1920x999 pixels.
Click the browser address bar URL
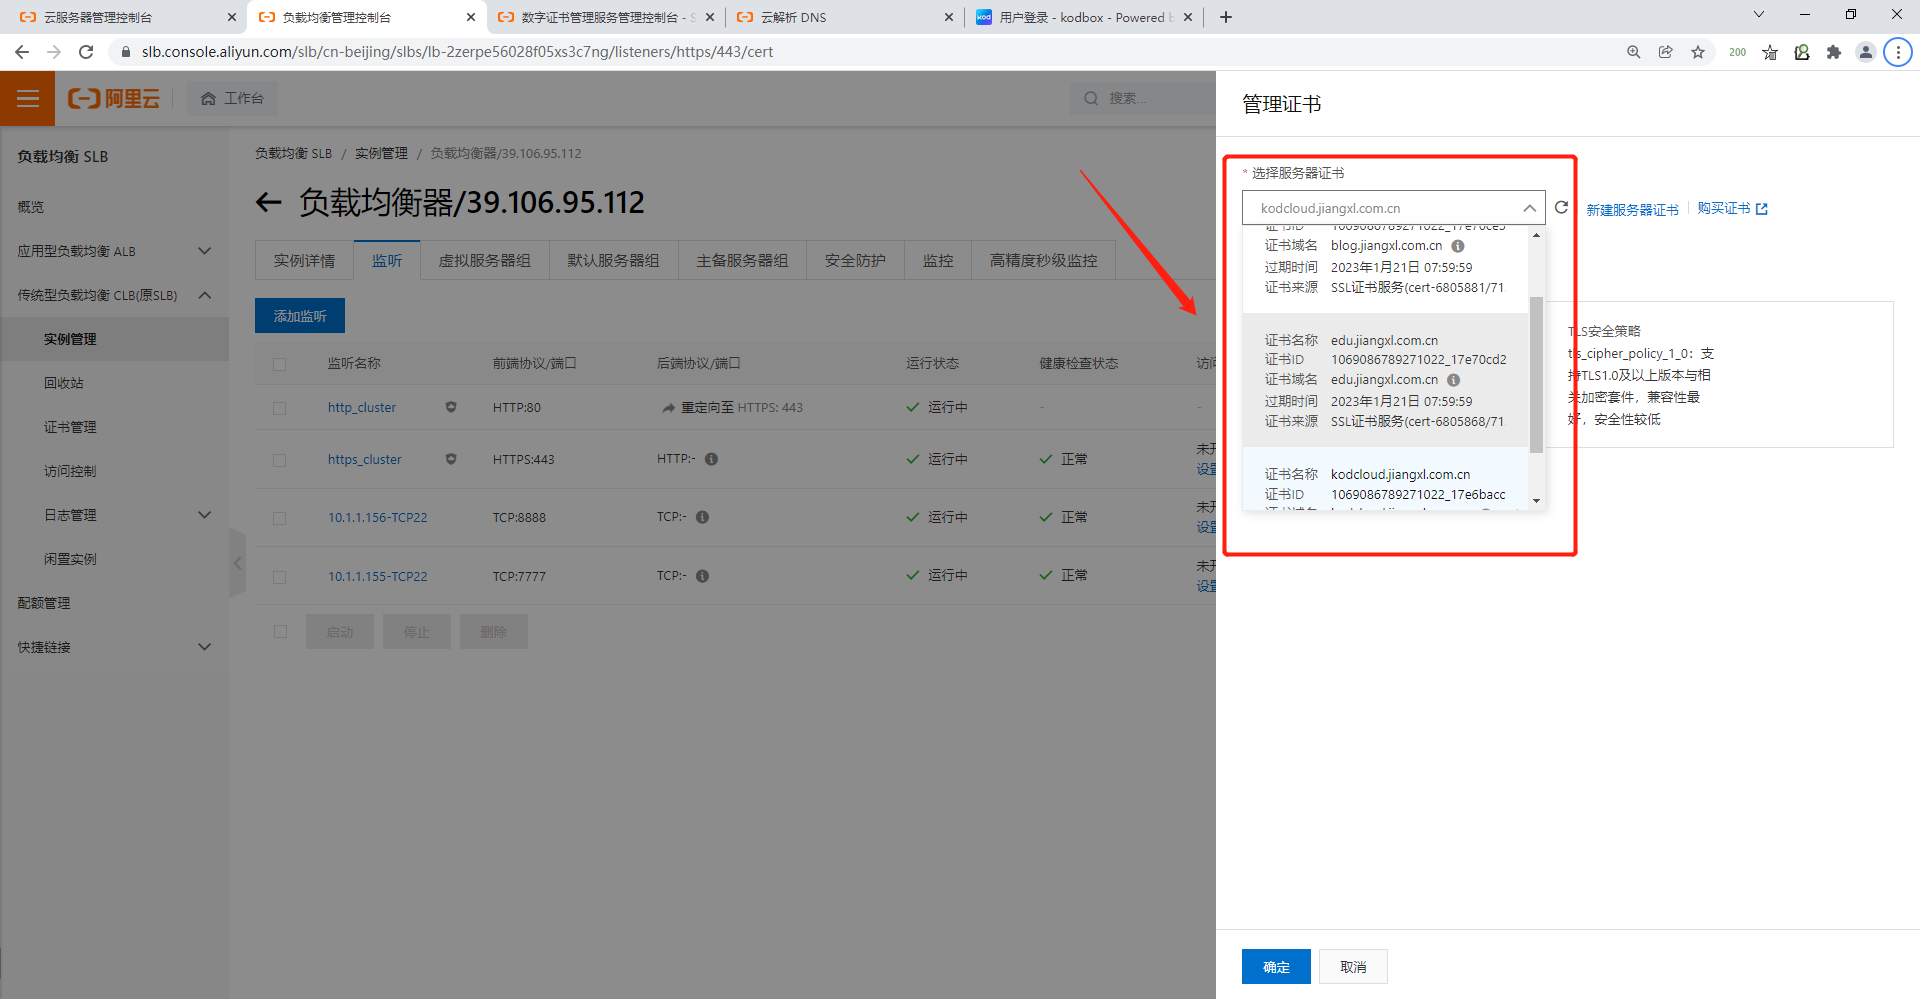[x=457, y=52]
